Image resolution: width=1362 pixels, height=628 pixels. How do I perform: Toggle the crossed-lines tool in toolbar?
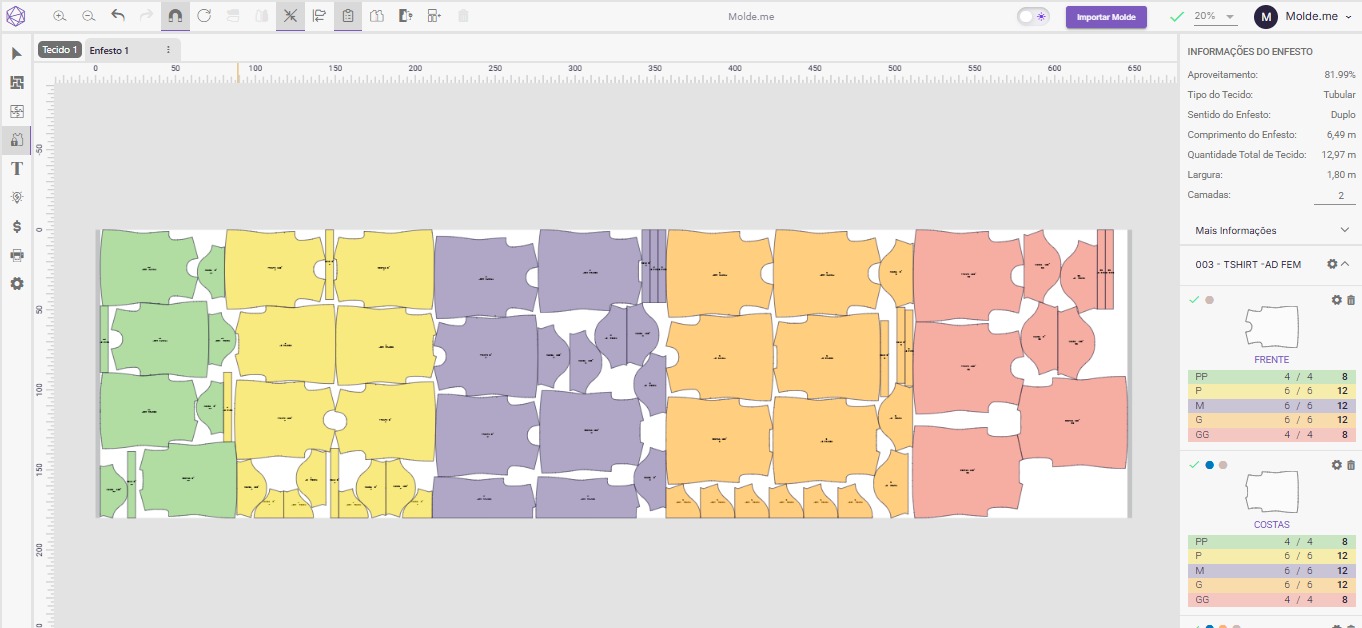[290, 16]
